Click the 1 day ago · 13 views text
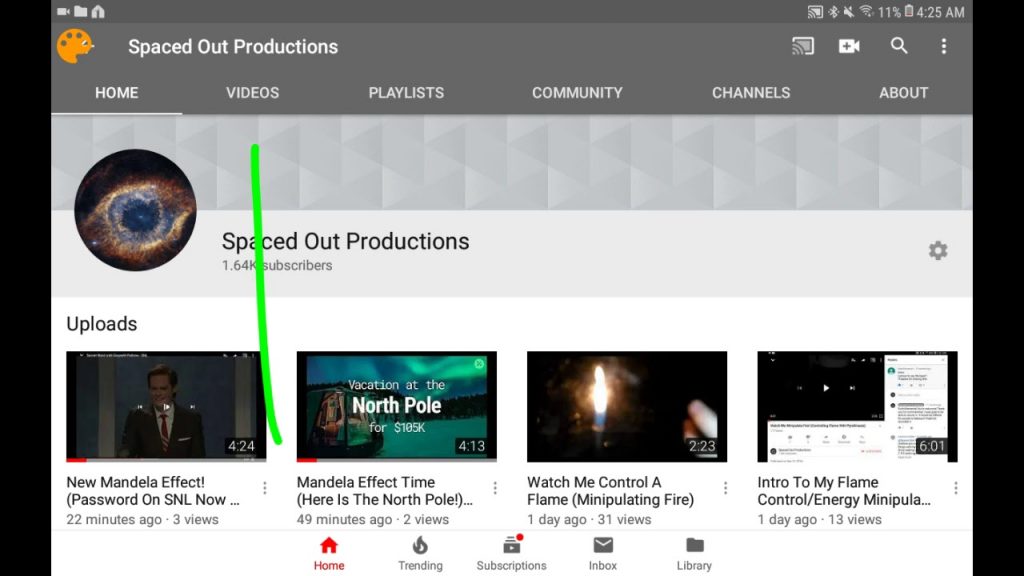 click(820, 519)
